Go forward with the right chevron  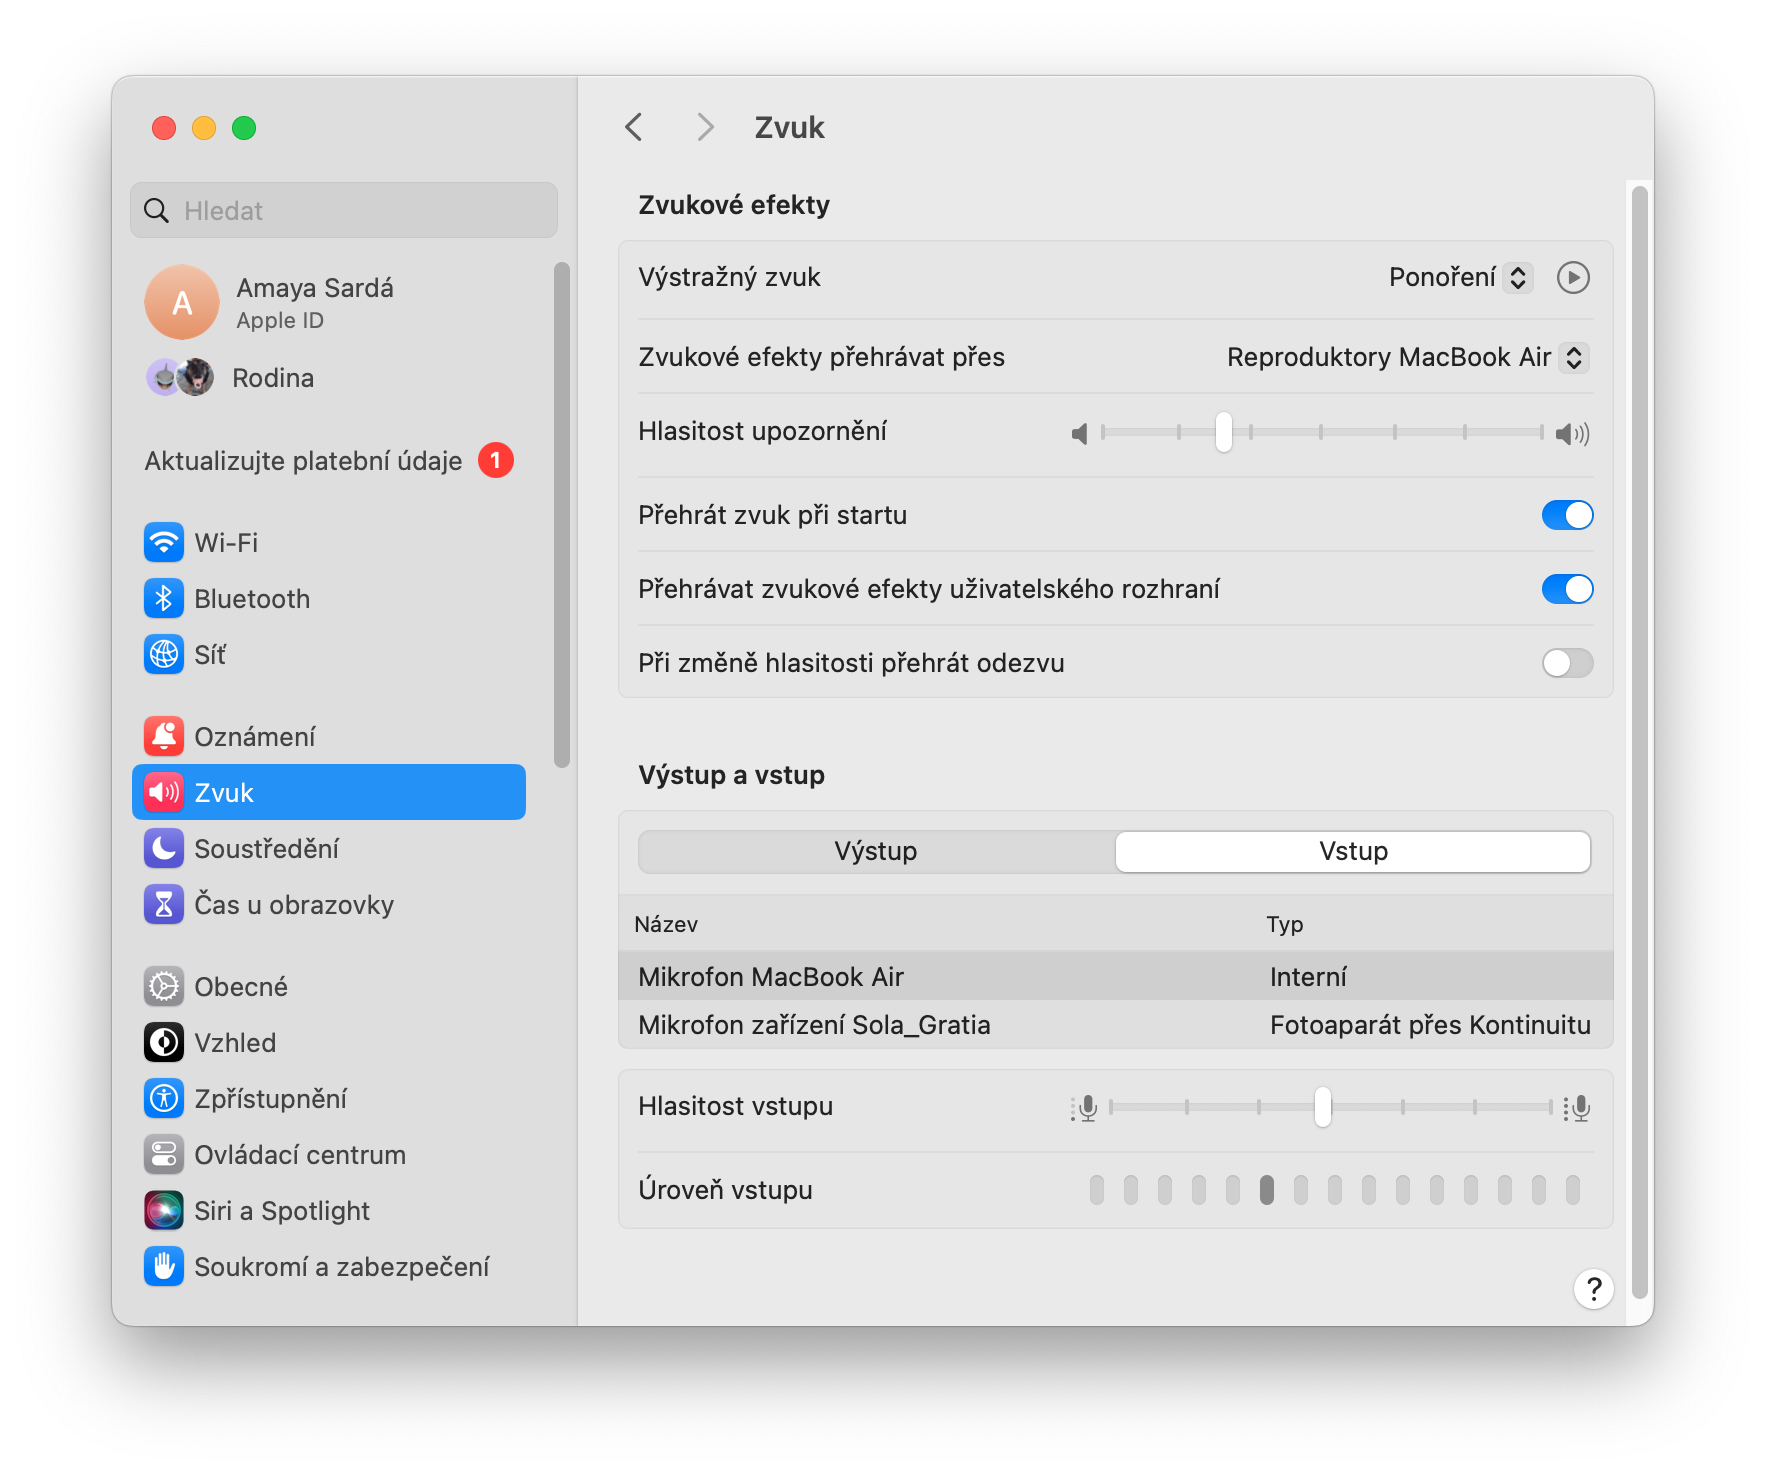point(705,127)
